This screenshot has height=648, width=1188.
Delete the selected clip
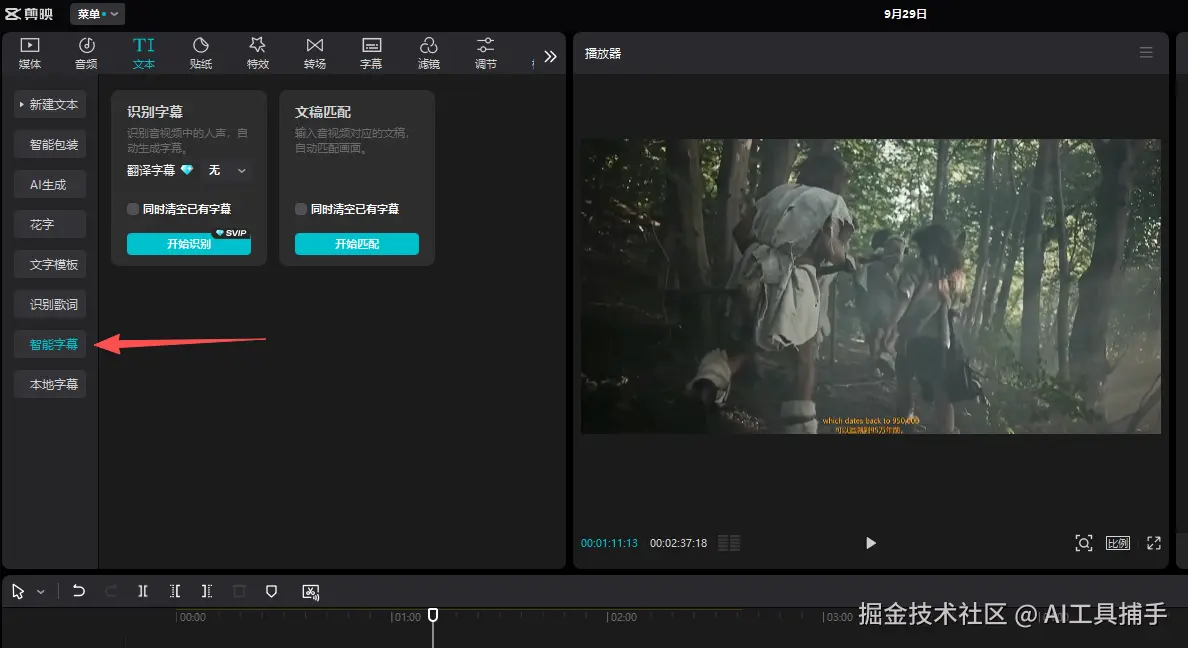(x=239, y=591)
